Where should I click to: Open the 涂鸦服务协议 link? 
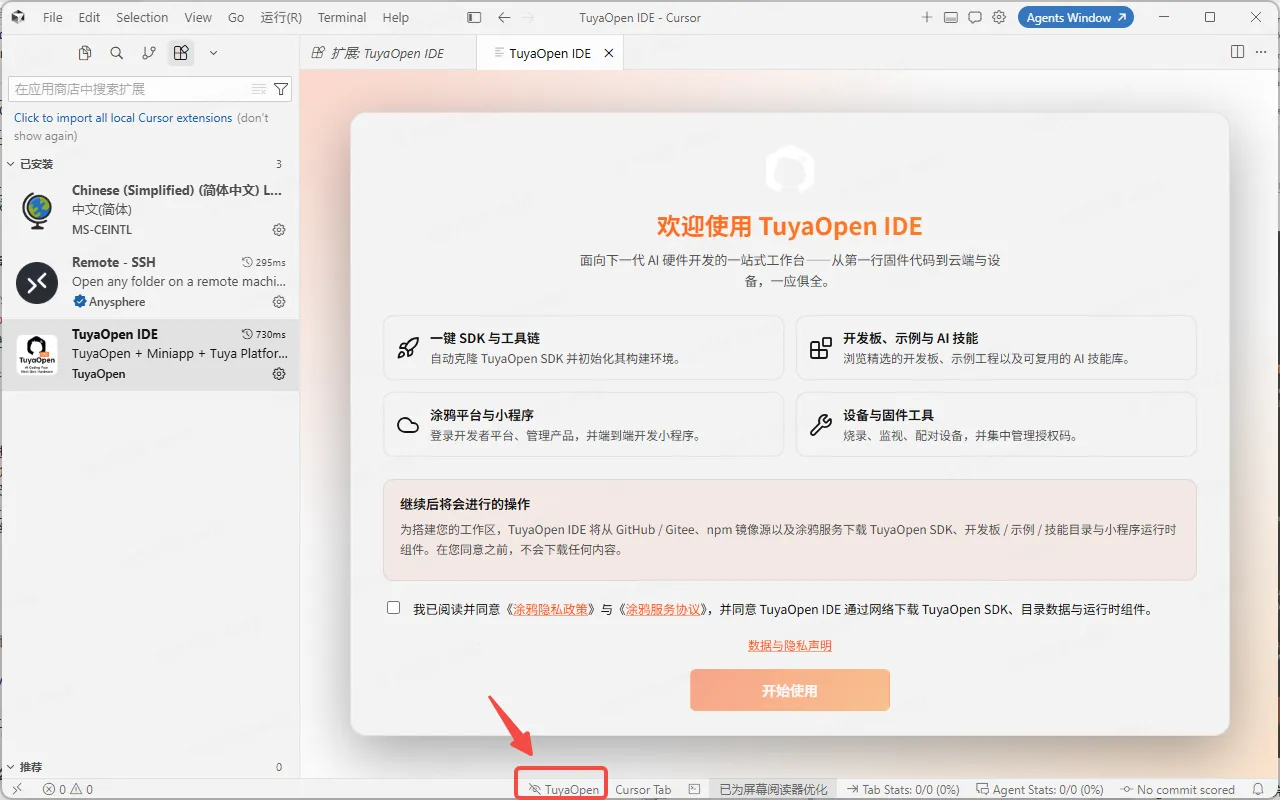pos(663,609)
